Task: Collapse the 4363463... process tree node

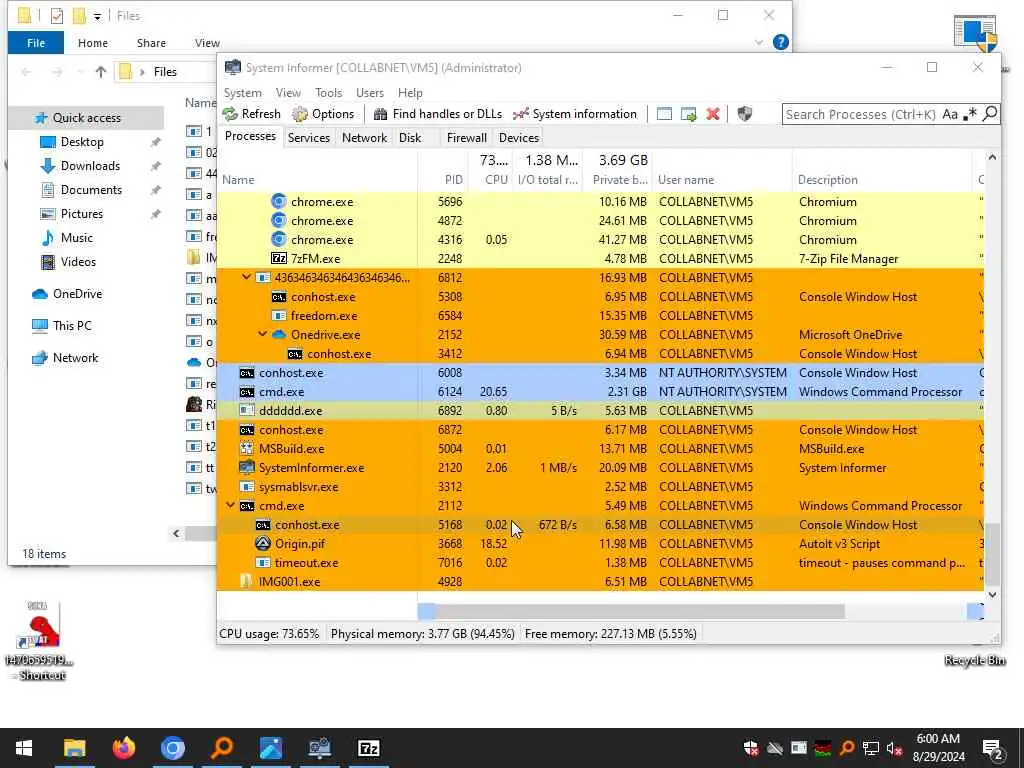Action: pos(246,278)
